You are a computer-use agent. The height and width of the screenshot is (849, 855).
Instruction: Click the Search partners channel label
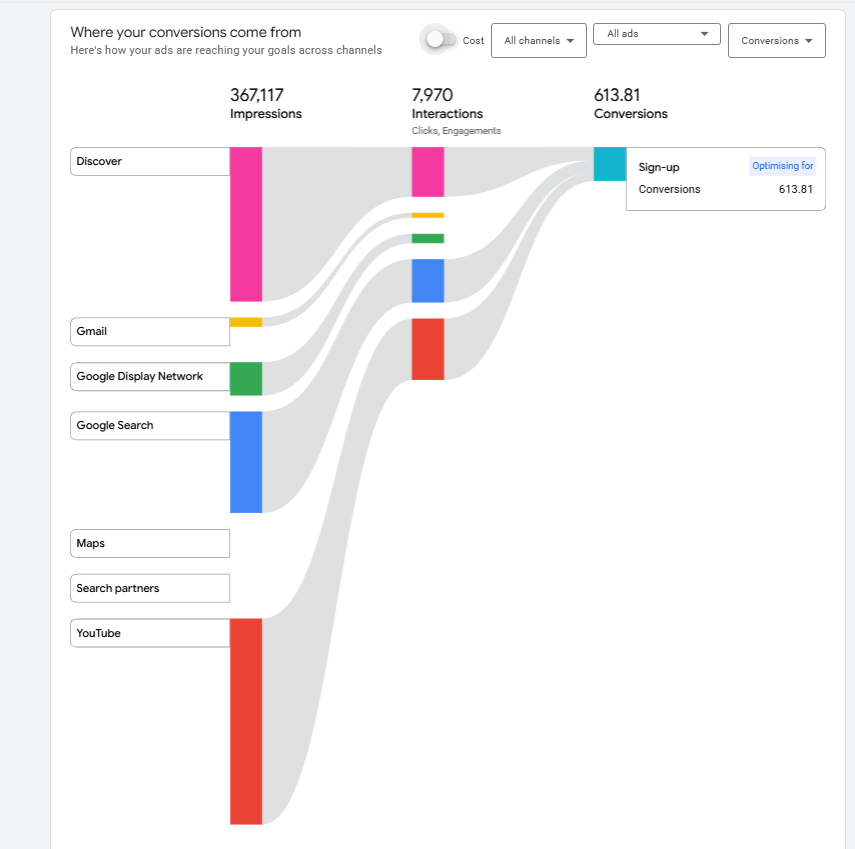150,588
